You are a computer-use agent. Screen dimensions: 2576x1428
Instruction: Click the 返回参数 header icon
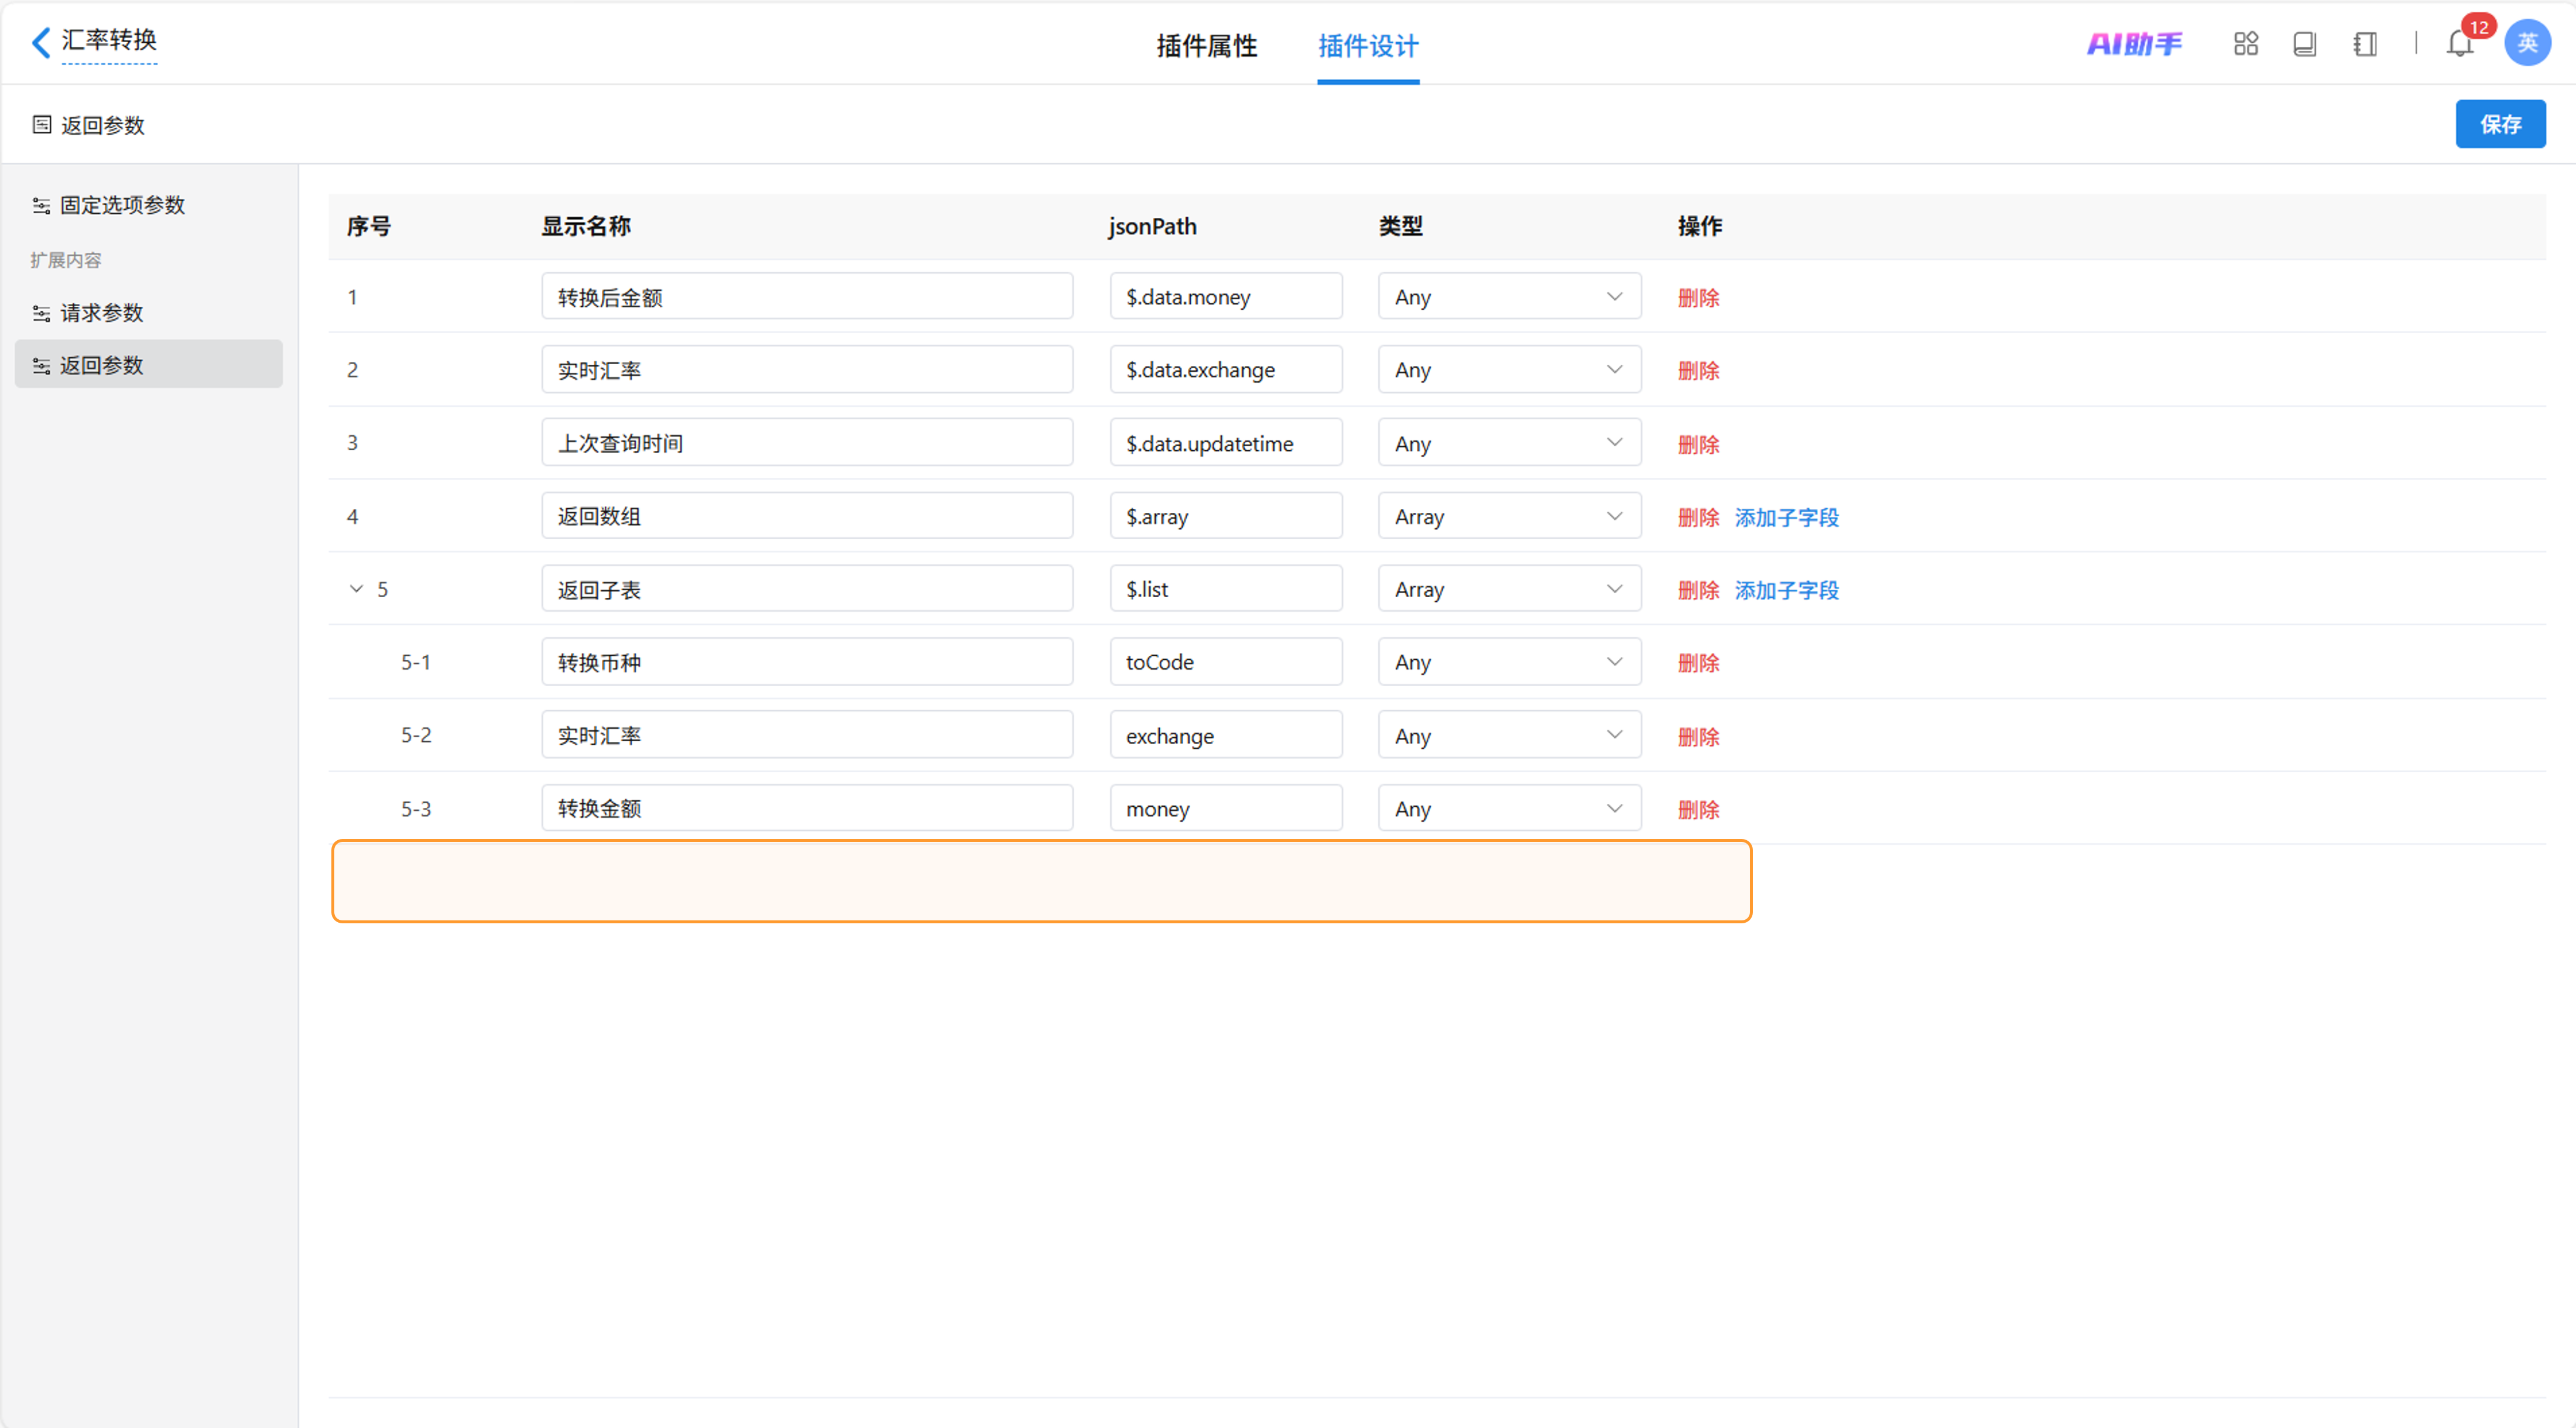pos(42,125)
